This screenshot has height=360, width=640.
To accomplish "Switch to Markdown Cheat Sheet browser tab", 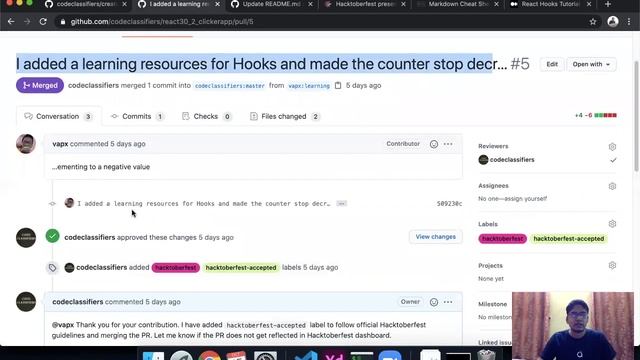I will click(457, 4).
